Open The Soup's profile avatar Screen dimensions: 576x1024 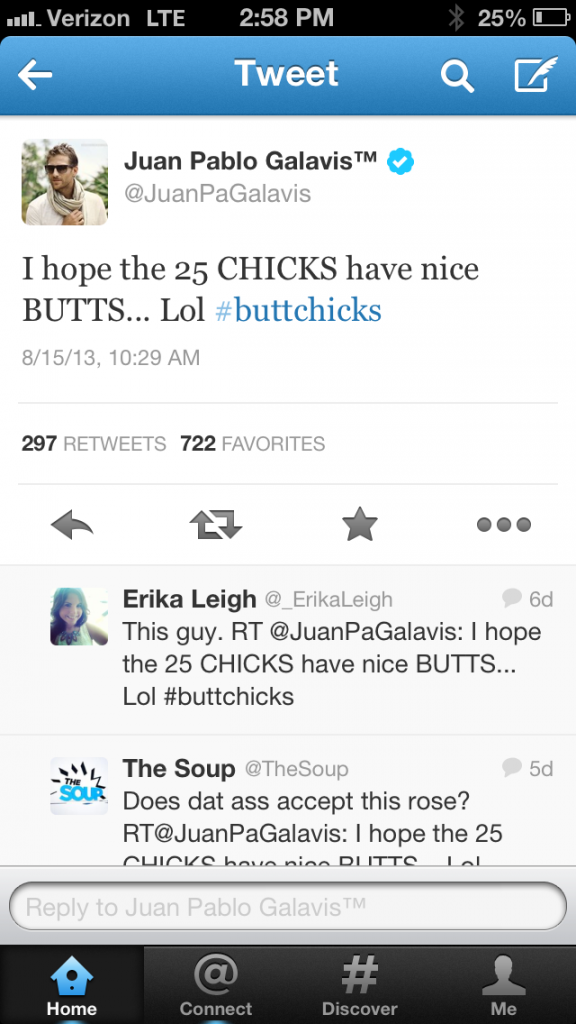coord(79,786)
